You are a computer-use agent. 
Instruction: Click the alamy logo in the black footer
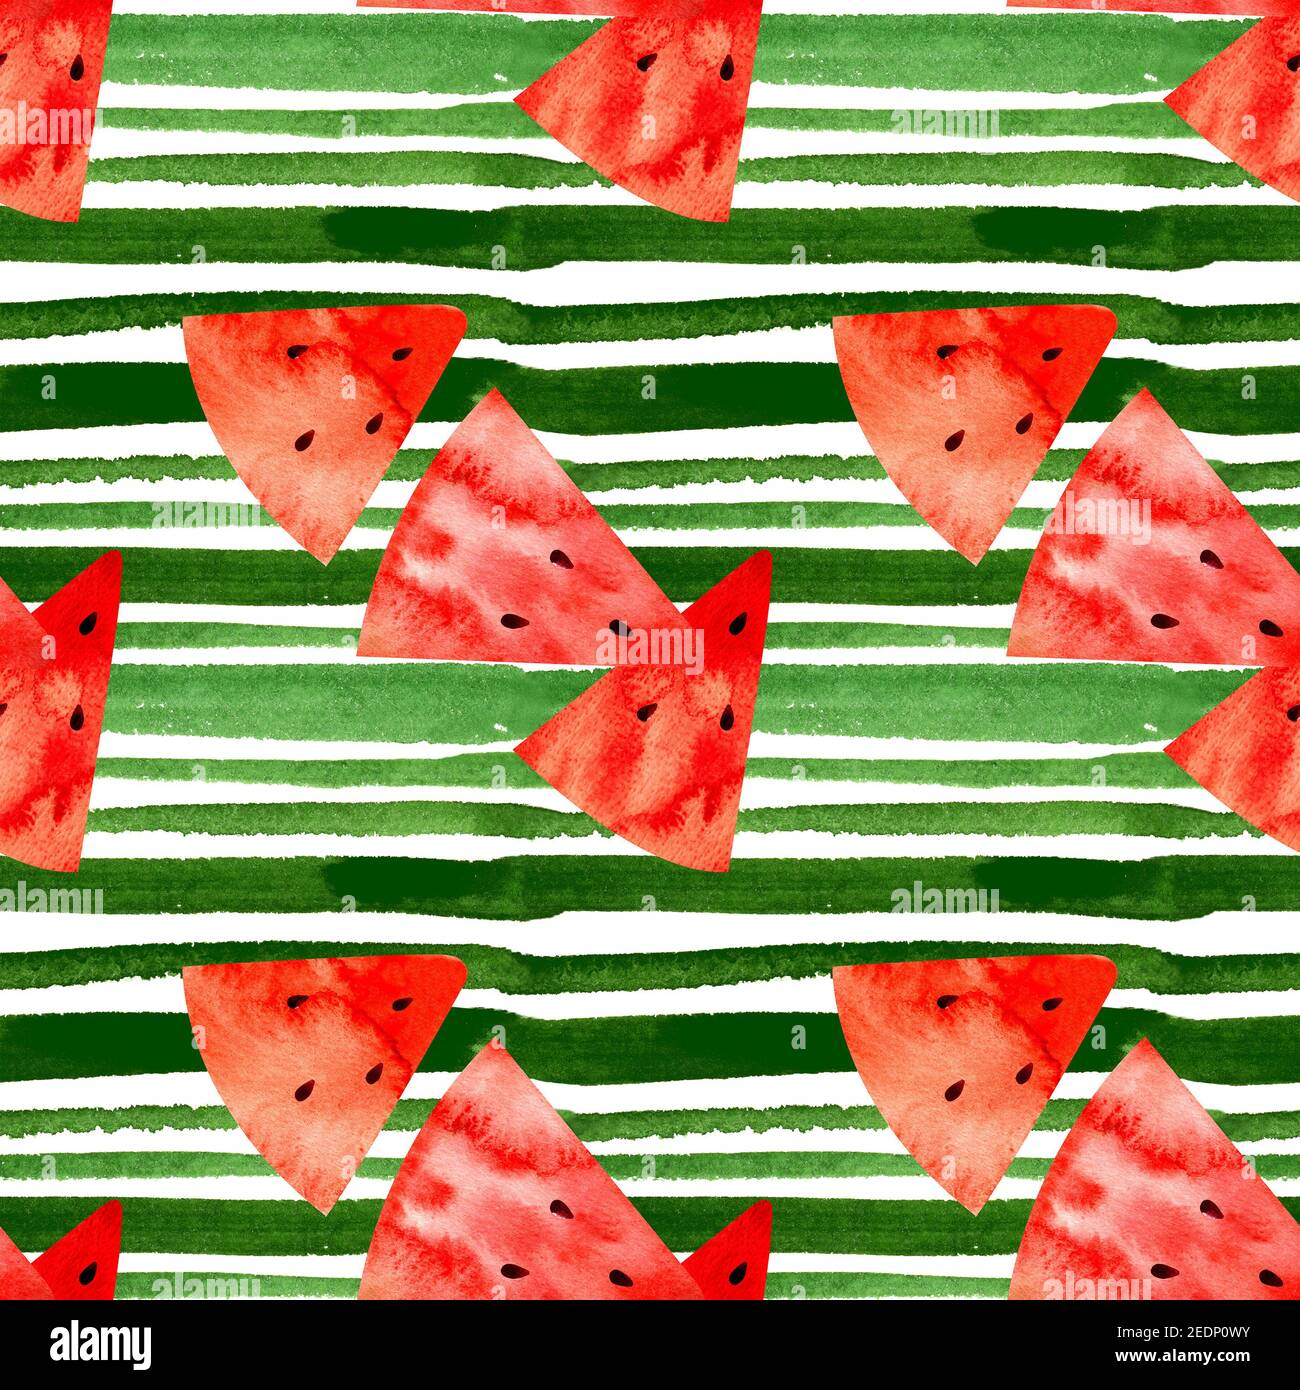pos(101,1343)
